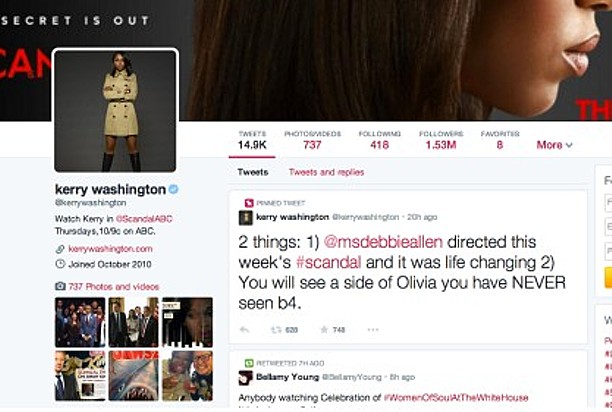Image resolution: width=612 pixels, height=412 pixels.
Task: Click Bellamy Young's avatar in the retweet
Action: click(x=246, y=378)
